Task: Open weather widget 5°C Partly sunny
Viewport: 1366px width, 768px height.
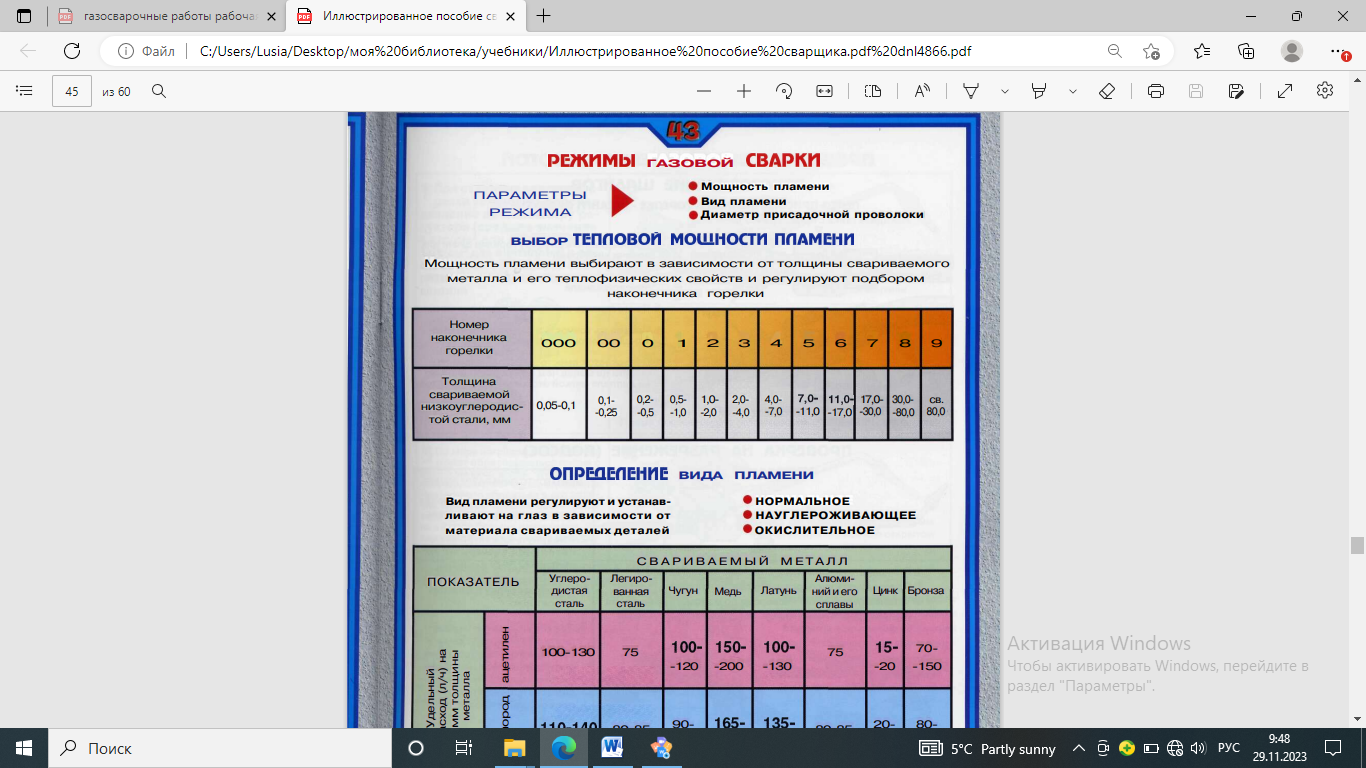Action: tap(987, 748)
